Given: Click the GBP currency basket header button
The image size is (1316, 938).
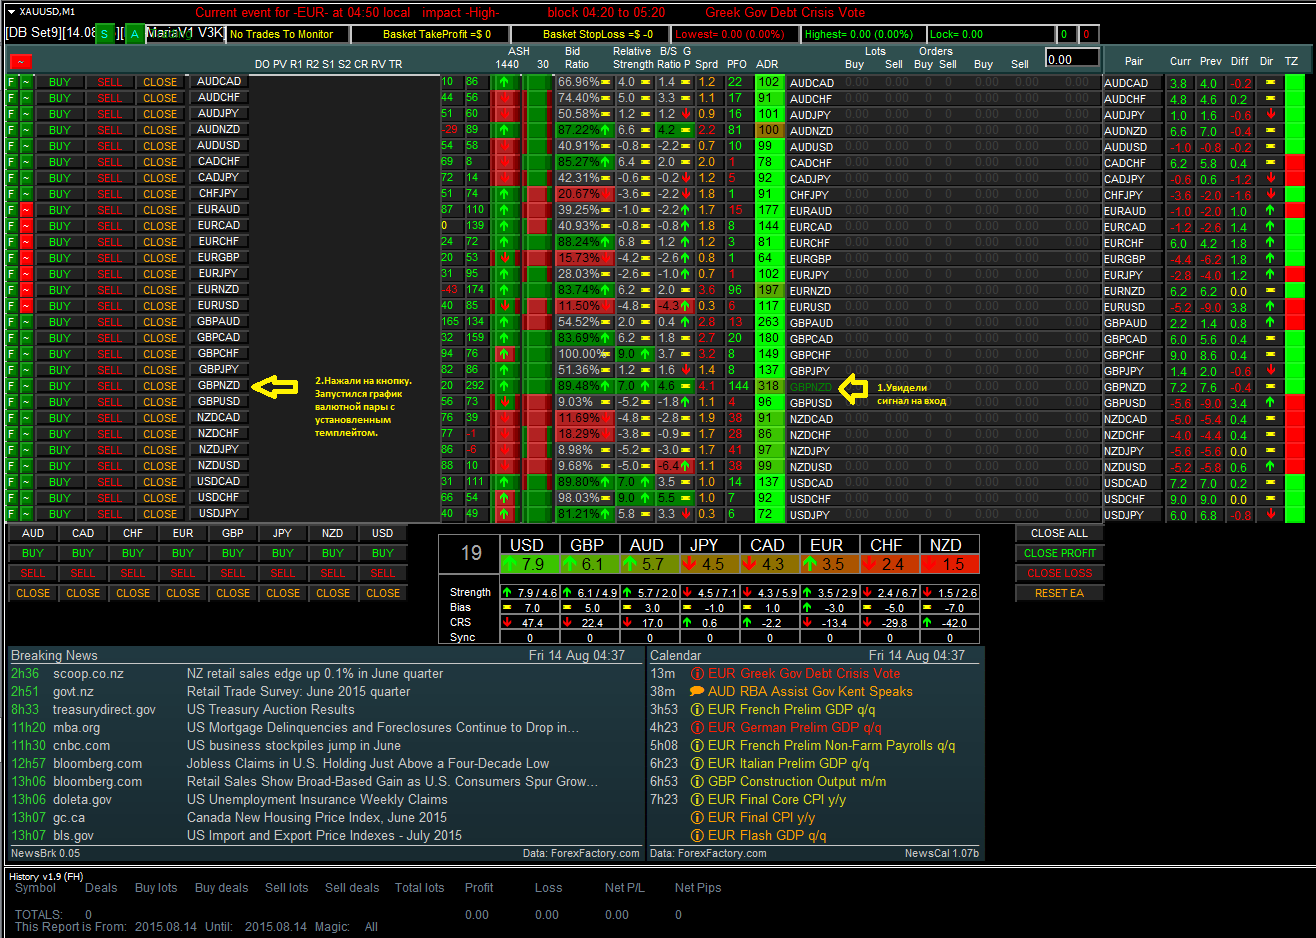Looking at the screenshot, I should [233, 533].
